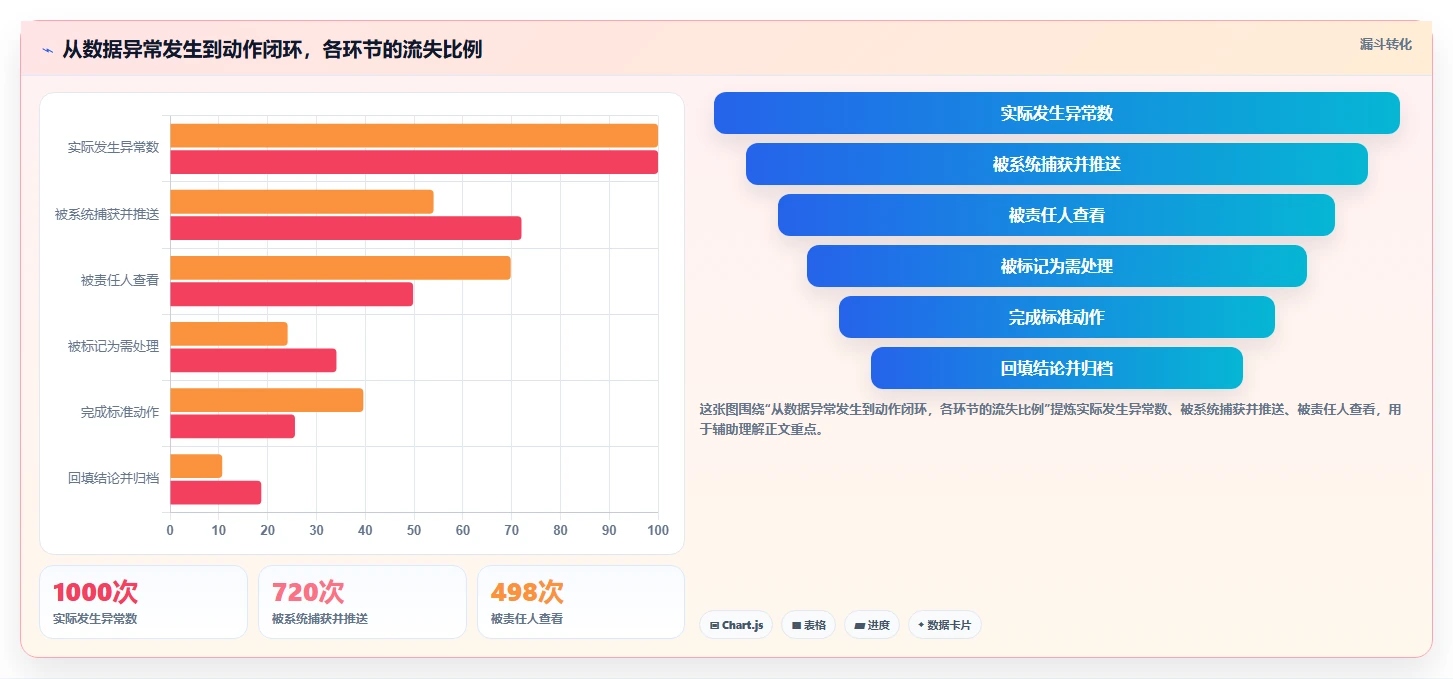Select the 实际发生异常数 funnel stage bar
This screenshot has height=679, width=1453.
tap(1056, 113)
